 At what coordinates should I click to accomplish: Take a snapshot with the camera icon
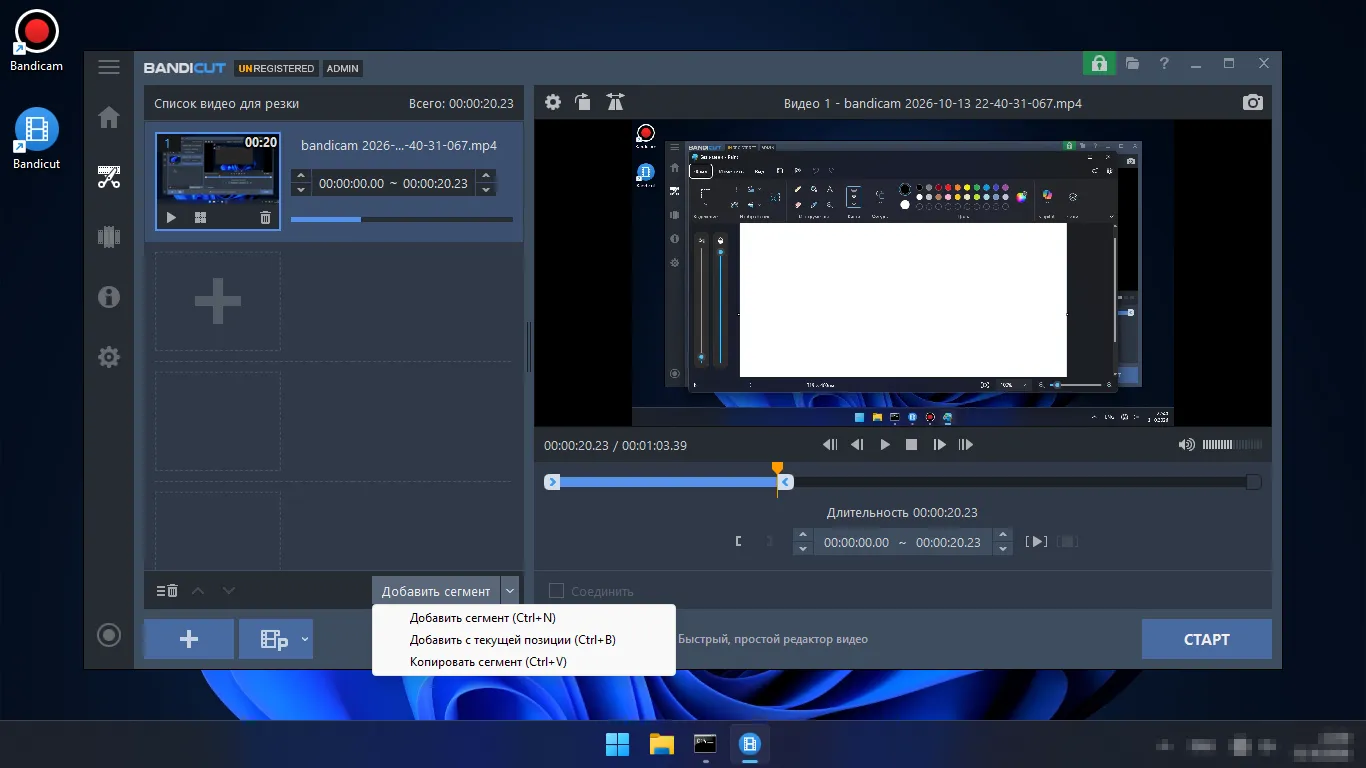pyautogui.click(x=1252, y=102)
